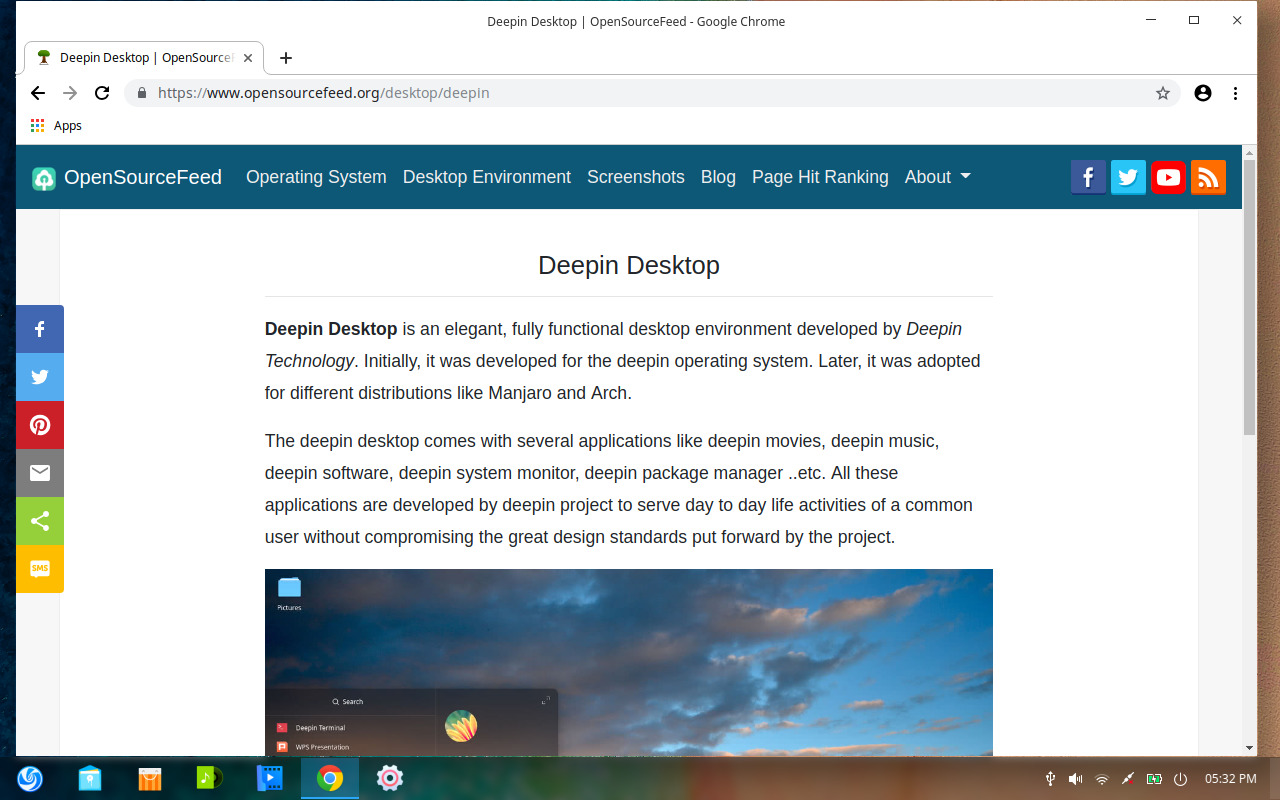The height and width of the screenshot is (800, 1280).
Task: Reload the page with the refresh button
Action: (102, 93)
